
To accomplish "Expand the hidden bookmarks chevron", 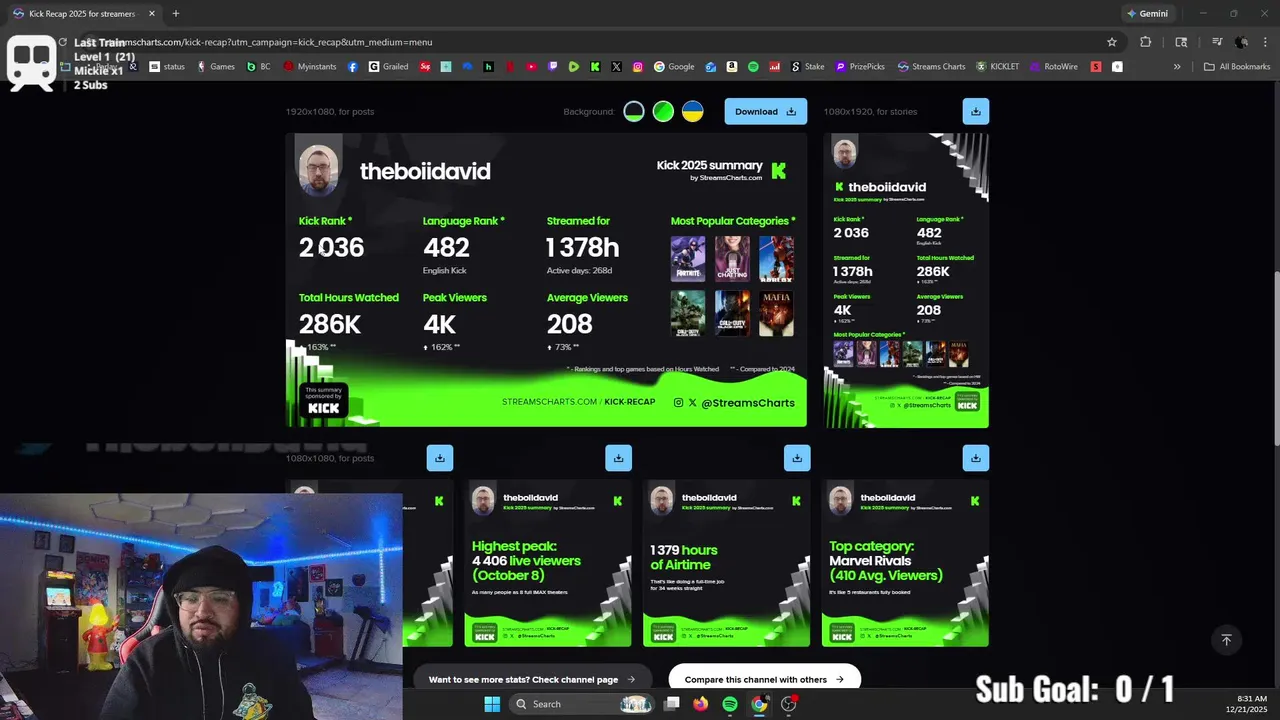I will [x=1177, y=67].
